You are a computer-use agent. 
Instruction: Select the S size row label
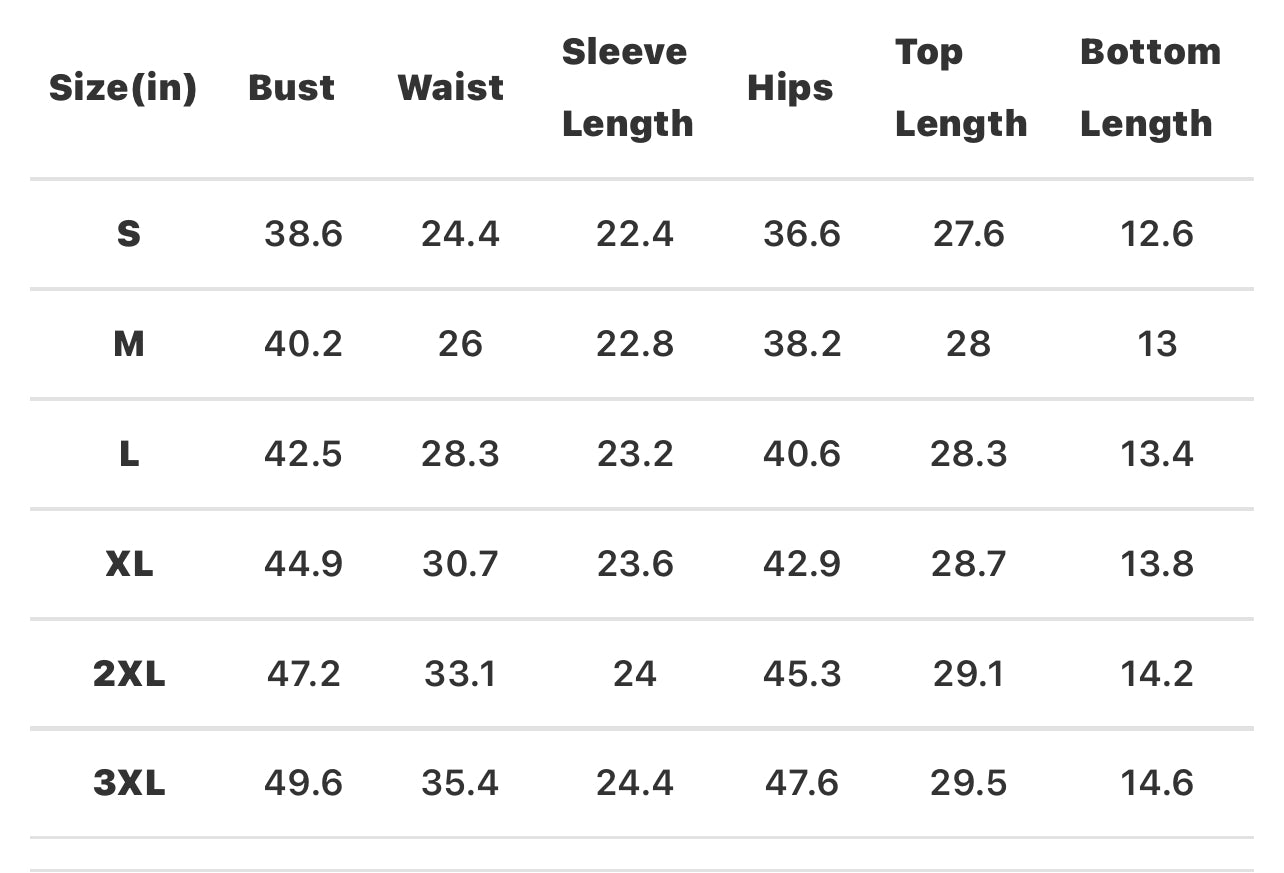129,234
